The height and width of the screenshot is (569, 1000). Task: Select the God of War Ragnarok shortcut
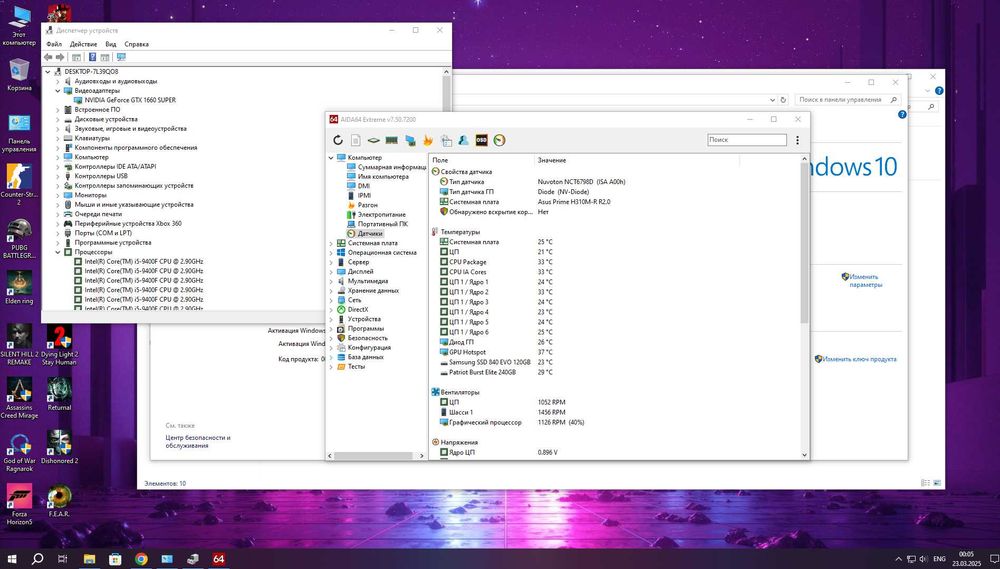pos(19,452)
